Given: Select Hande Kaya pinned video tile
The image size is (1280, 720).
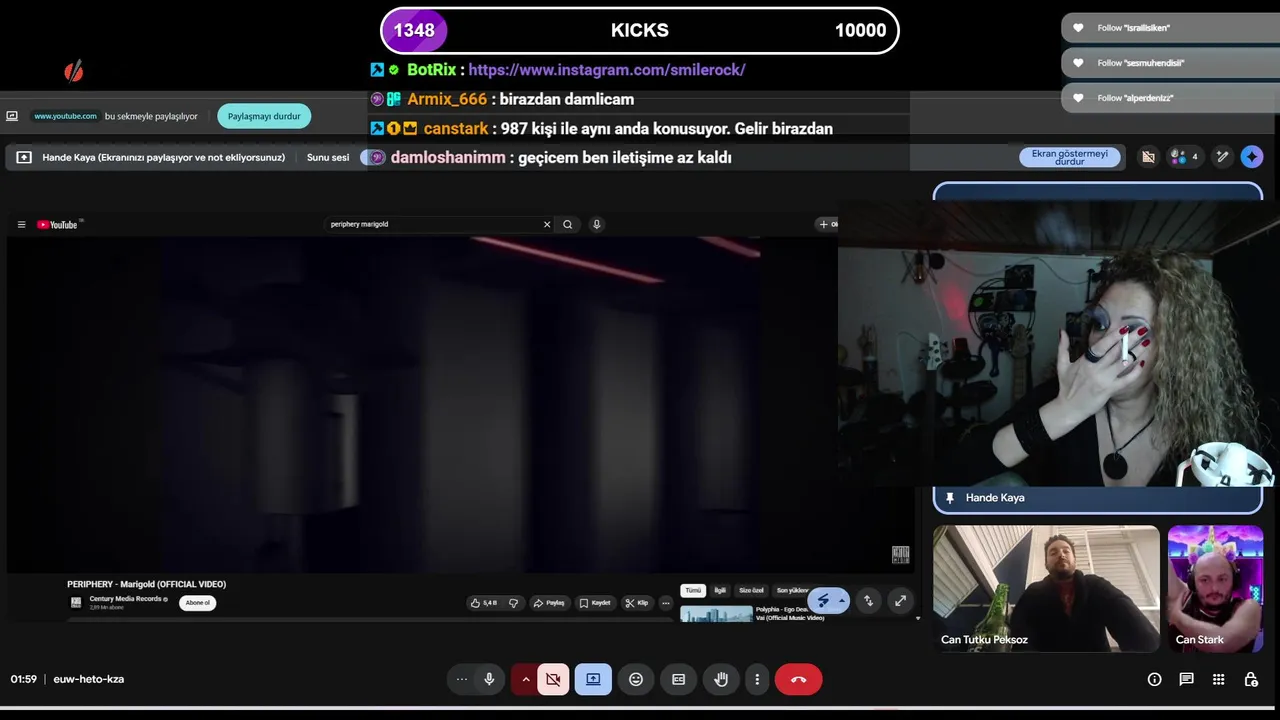Looking at the screenshot, I should click(1098, 348).
